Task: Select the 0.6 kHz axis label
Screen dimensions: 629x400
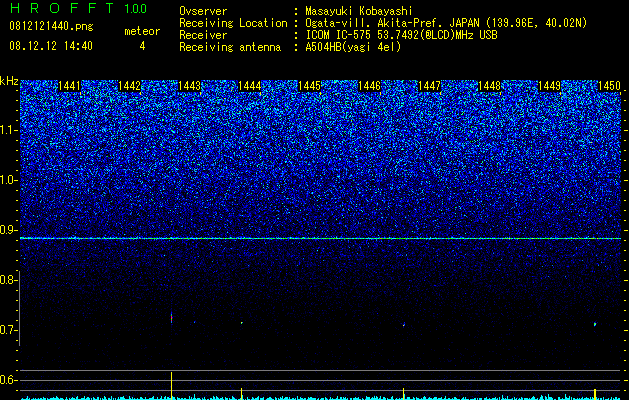Action: (x=8, y=380)
